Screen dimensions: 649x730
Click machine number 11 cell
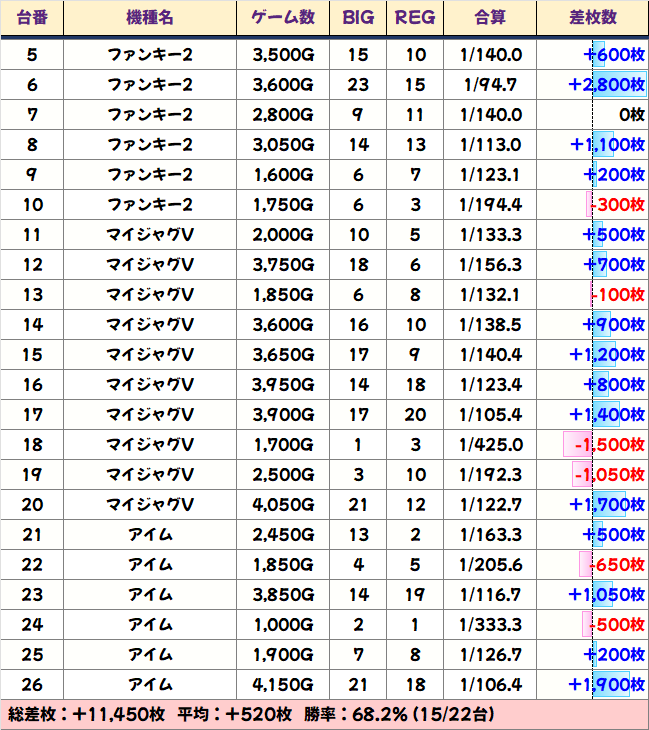32,235
